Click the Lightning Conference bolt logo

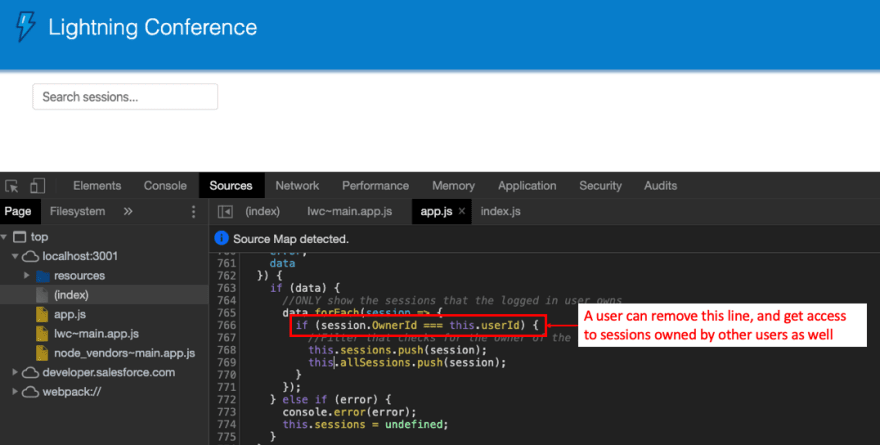click(x=26, y=26)
